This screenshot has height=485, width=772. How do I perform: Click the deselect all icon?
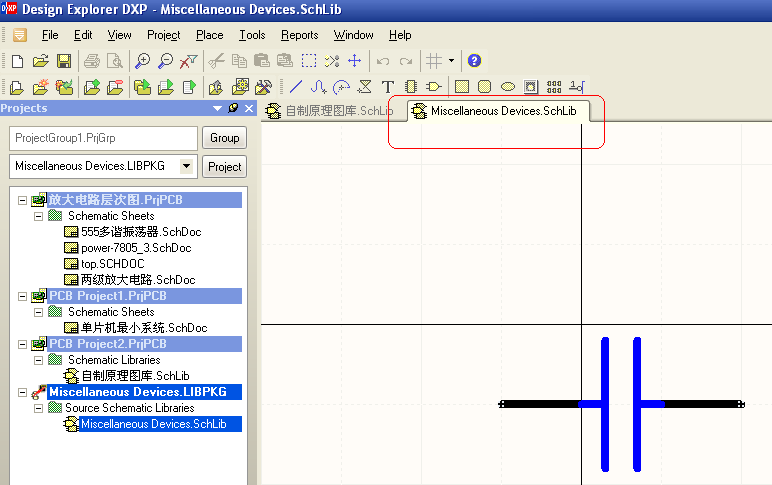coord(332,61)
